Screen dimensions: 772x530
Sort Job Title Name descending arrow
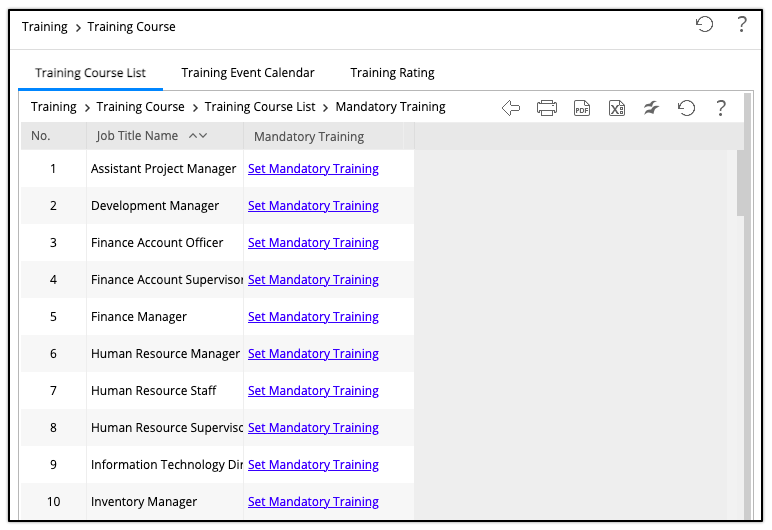click(203, 135)
